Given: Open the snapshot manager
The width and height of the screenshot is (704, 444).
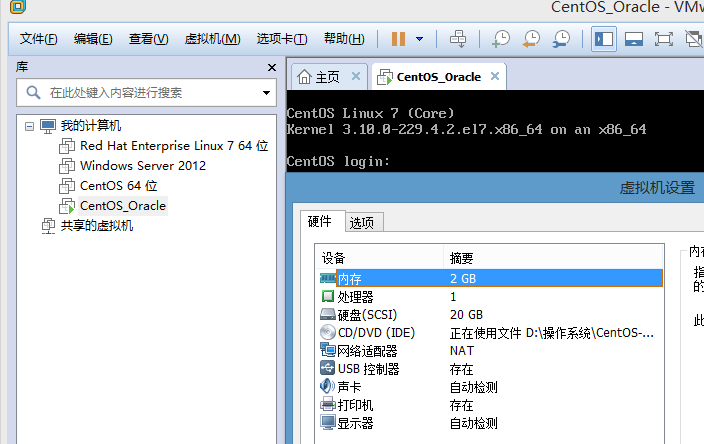Looking at the screenshot, I should pos(561,39).
